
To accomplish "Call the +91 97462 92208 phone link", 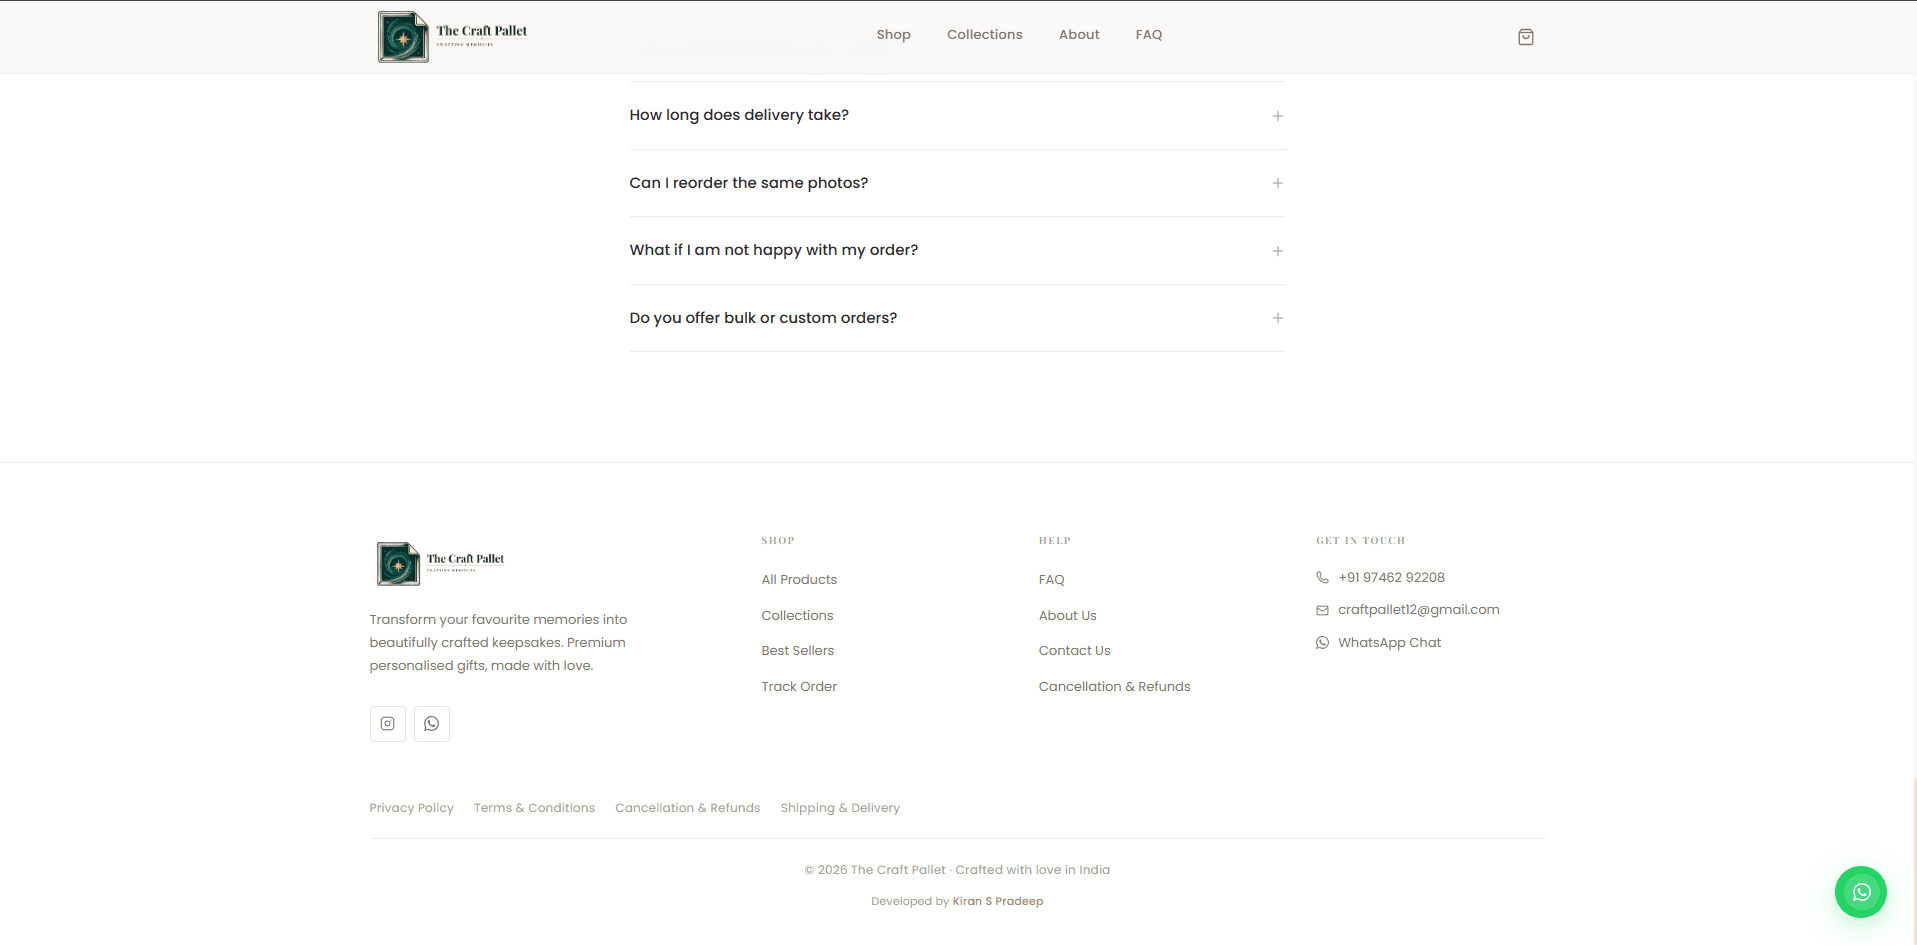I will click(x=1391, y=578).
